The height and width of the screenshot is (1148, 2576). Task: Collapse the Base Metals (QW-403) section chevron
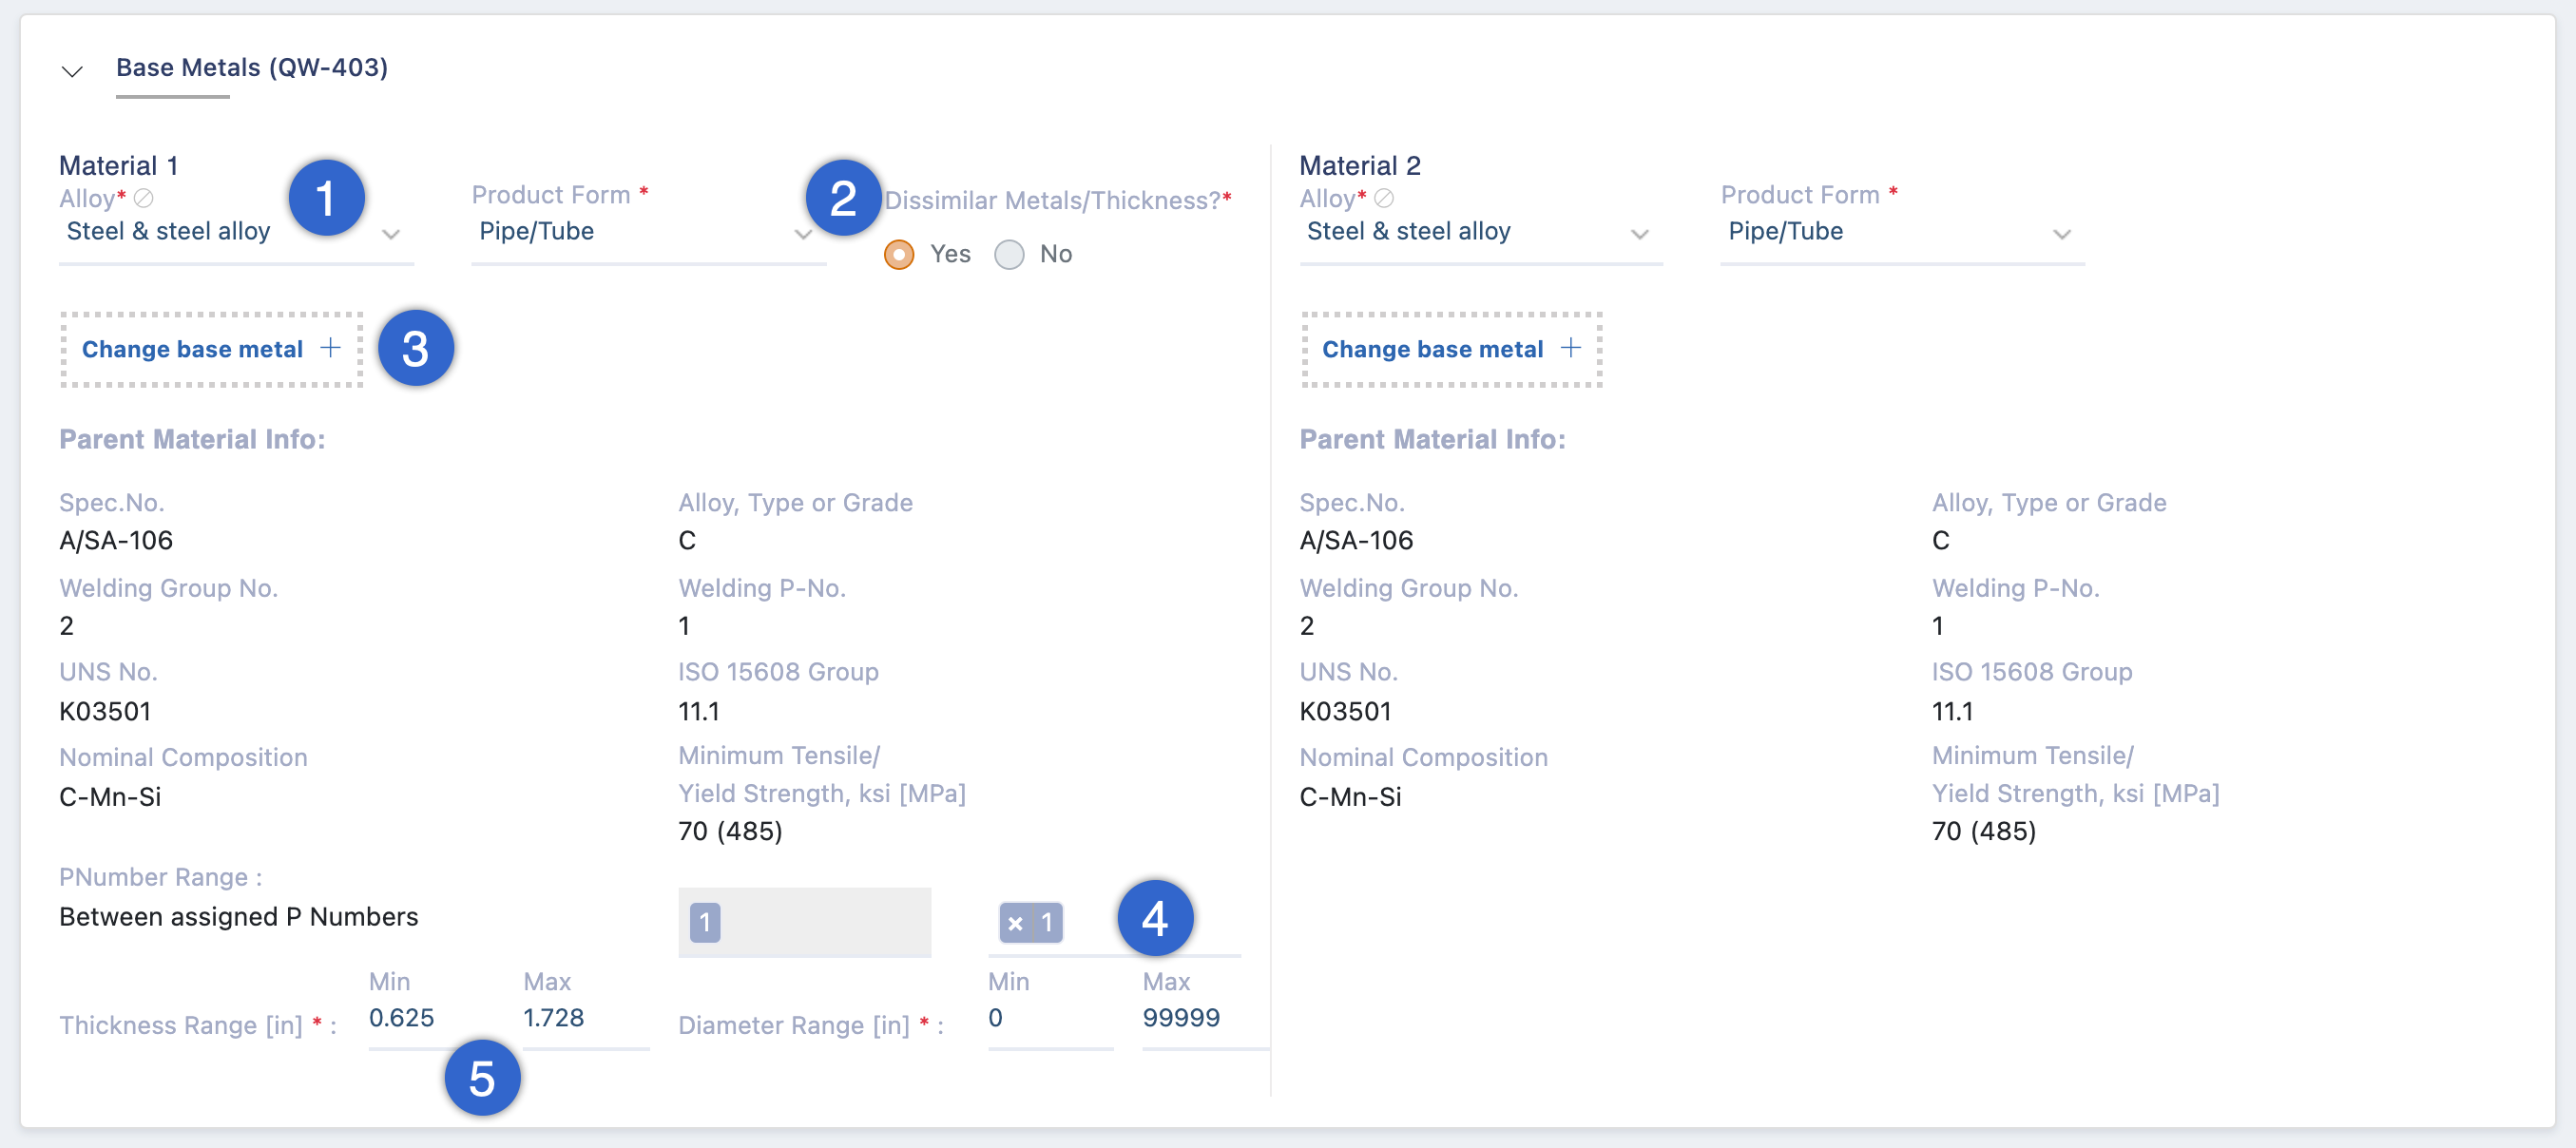72,71
